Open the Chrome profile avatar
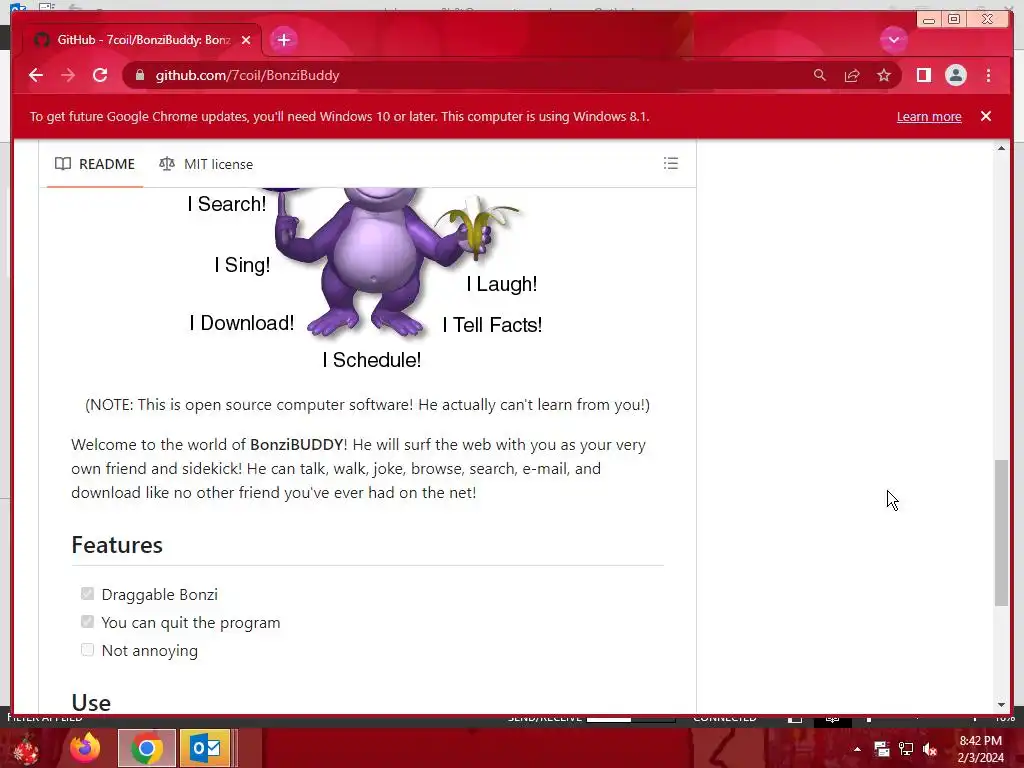 click(955, 75)
